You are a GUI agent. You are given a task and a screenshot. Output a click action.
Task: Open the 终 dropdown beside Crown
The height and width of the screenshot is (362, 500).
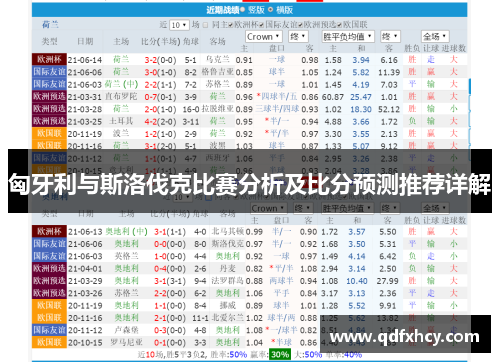(x=298, y=36)
